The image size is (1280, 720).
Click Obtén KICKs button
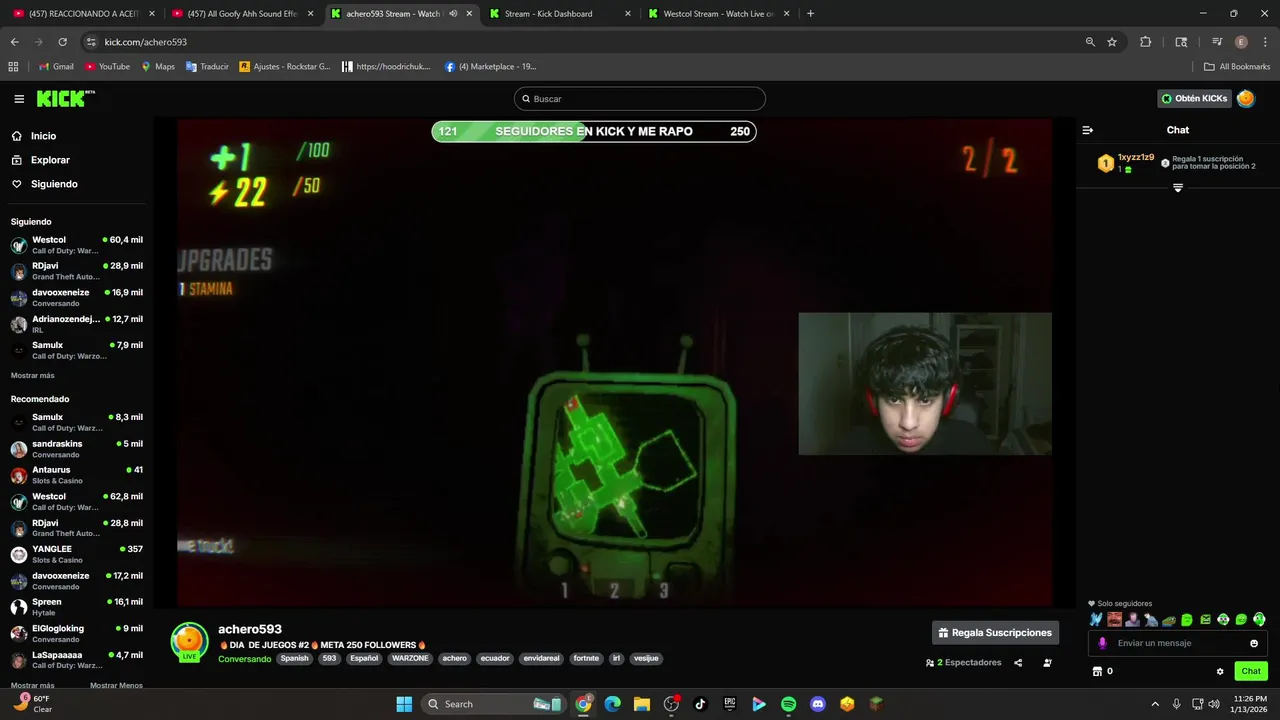(1194, 98)
